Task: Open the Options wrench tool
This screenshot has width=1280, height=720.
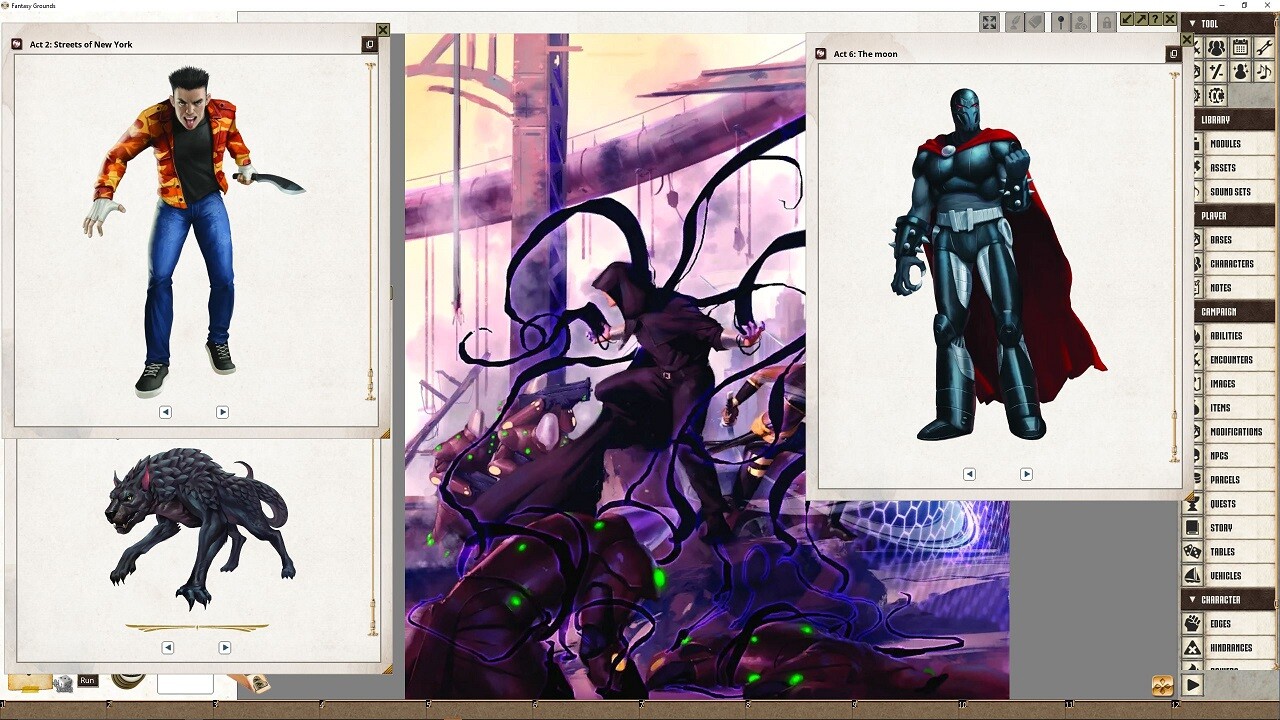Action: (1264, 46)
